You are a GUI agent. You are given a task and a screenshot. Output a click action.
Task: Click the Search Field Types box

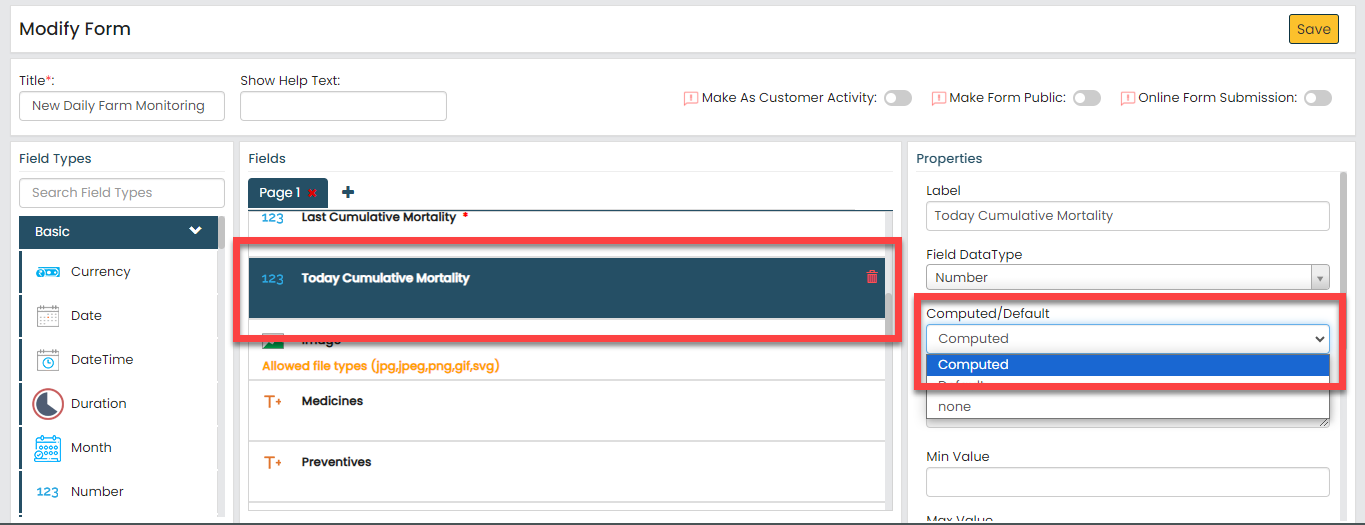[122, 193]
